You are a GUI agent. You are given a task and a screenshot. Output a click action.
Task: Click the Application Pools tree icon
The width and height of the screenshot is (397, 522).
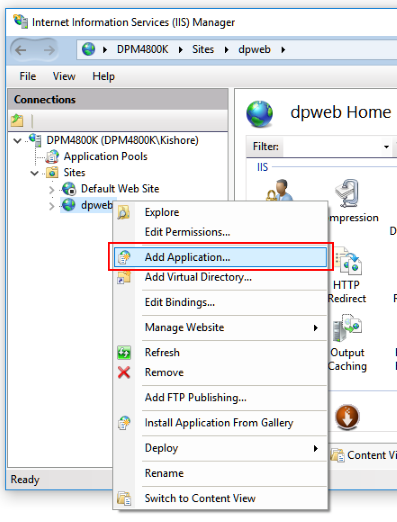(52, 156)
